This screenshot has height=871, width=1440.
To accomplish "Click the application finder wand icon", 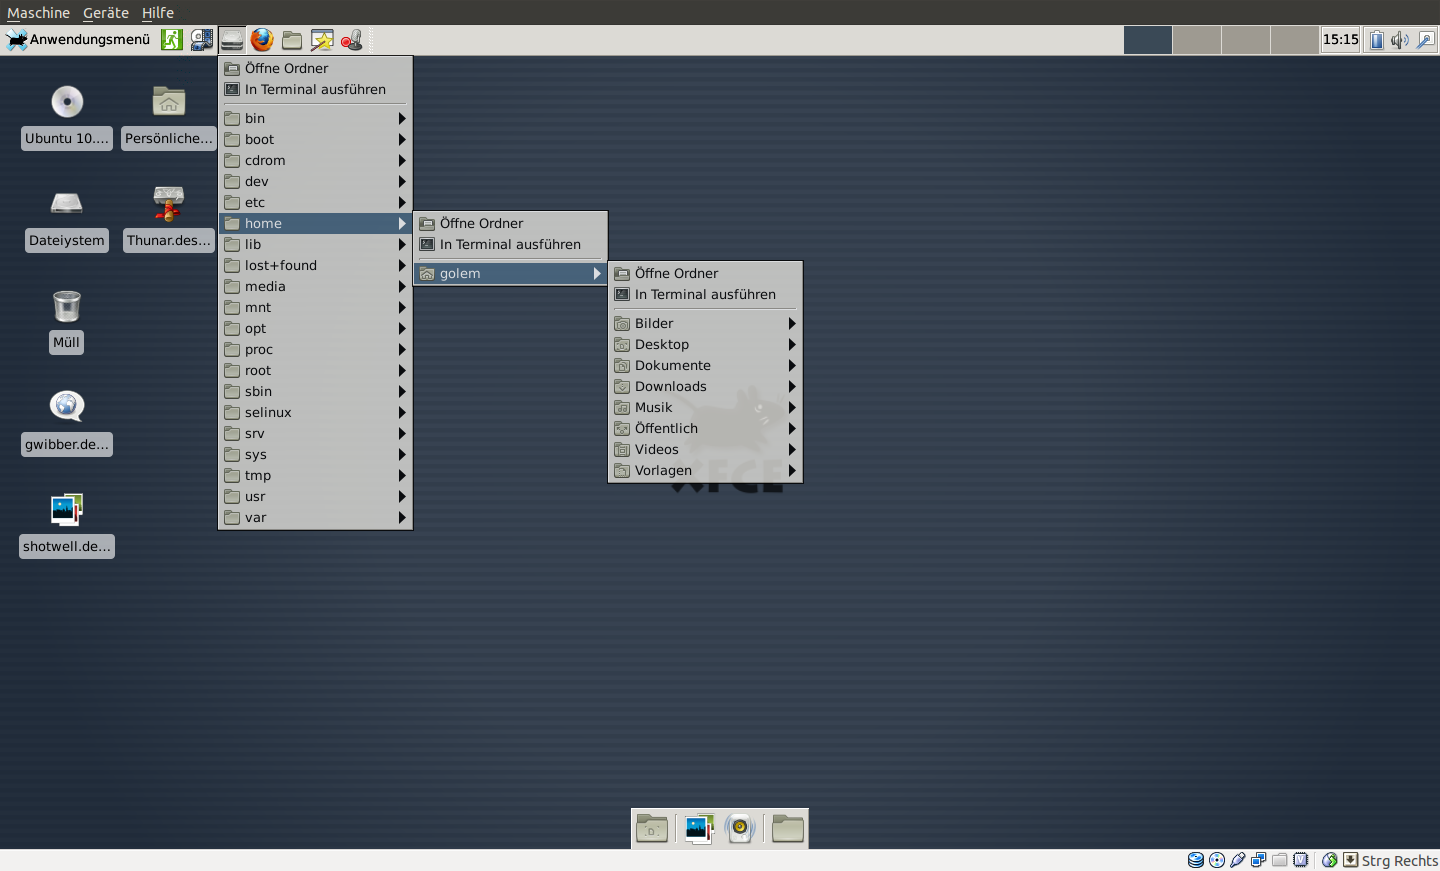I will click(321, 40).
